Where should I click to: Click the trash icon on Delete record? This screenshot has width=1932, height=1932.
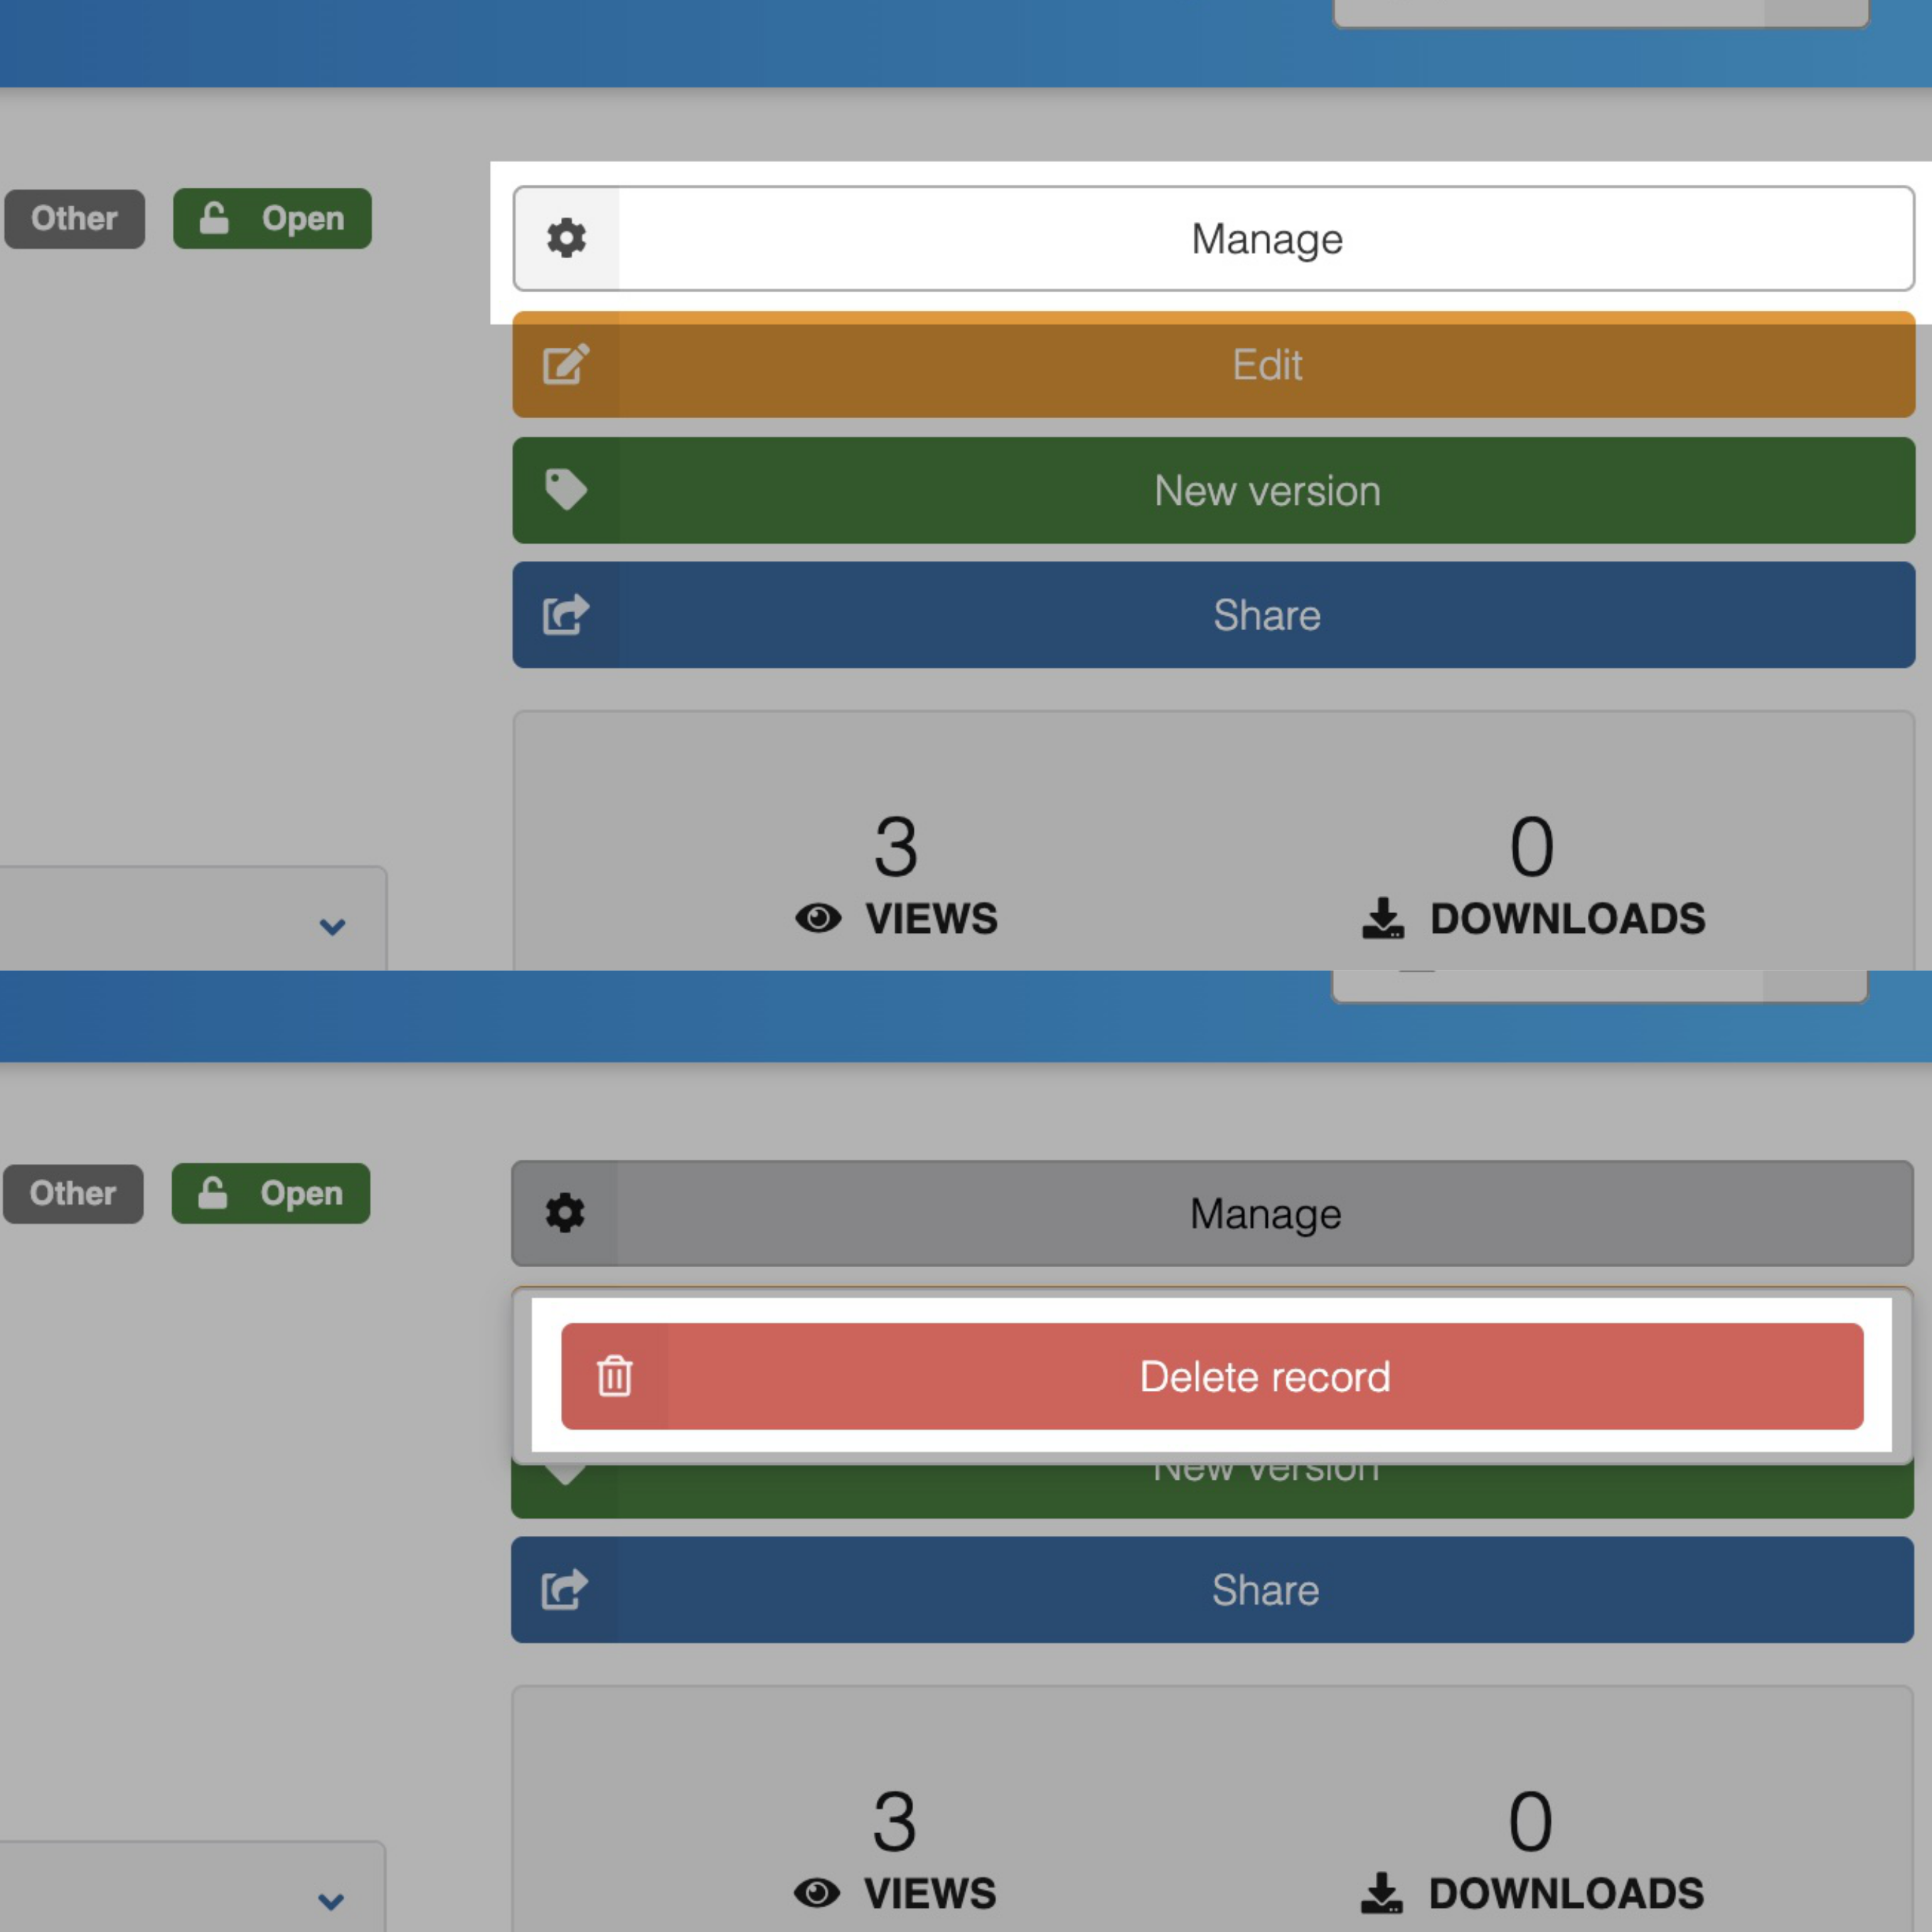pos(614,1376)
